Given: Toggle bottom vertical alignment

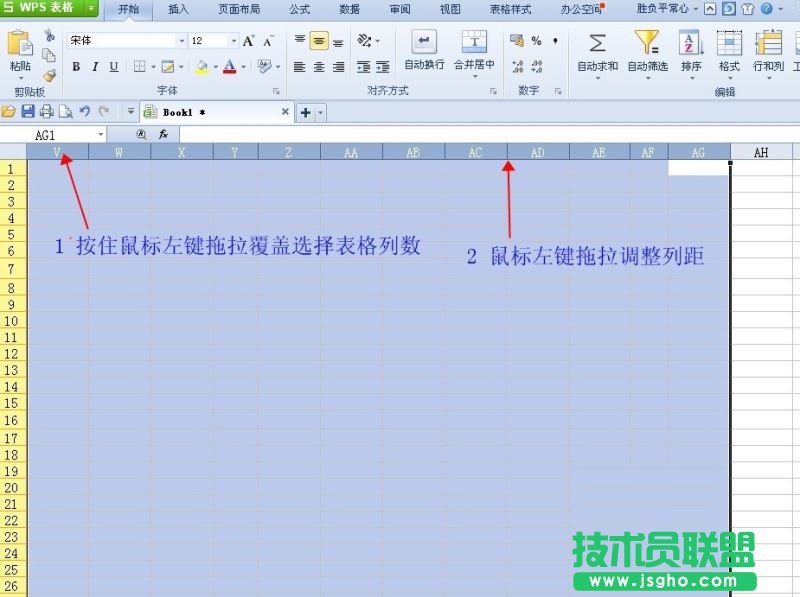Looking at the screenshot, I should (338, 43).
